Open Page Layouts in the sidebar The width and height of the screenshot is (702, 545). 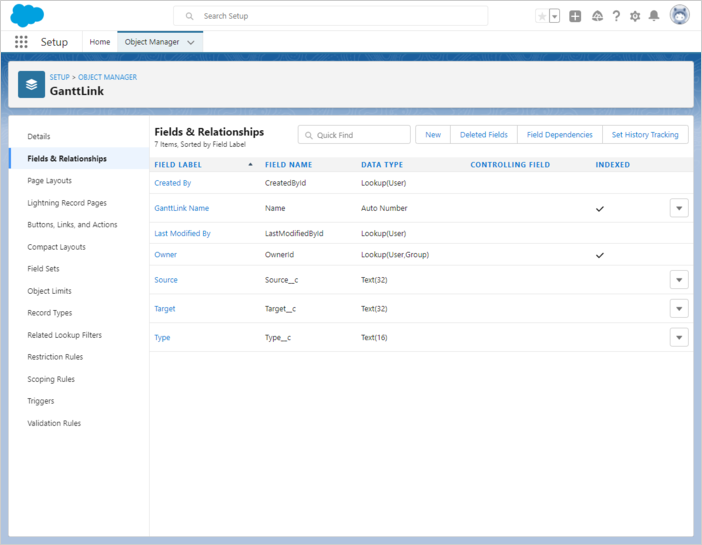[x=49, y=181]
